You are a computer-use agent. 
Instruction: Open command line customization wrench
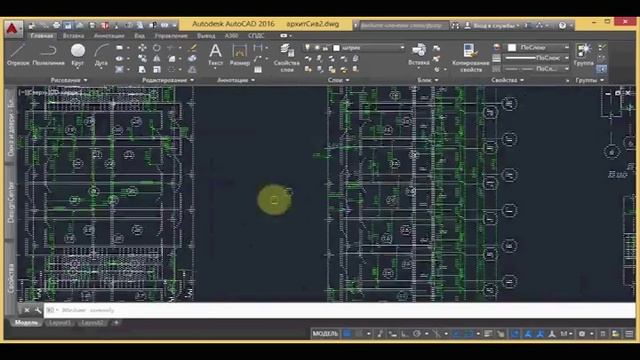pyautogui.click(x=38, y=310)
